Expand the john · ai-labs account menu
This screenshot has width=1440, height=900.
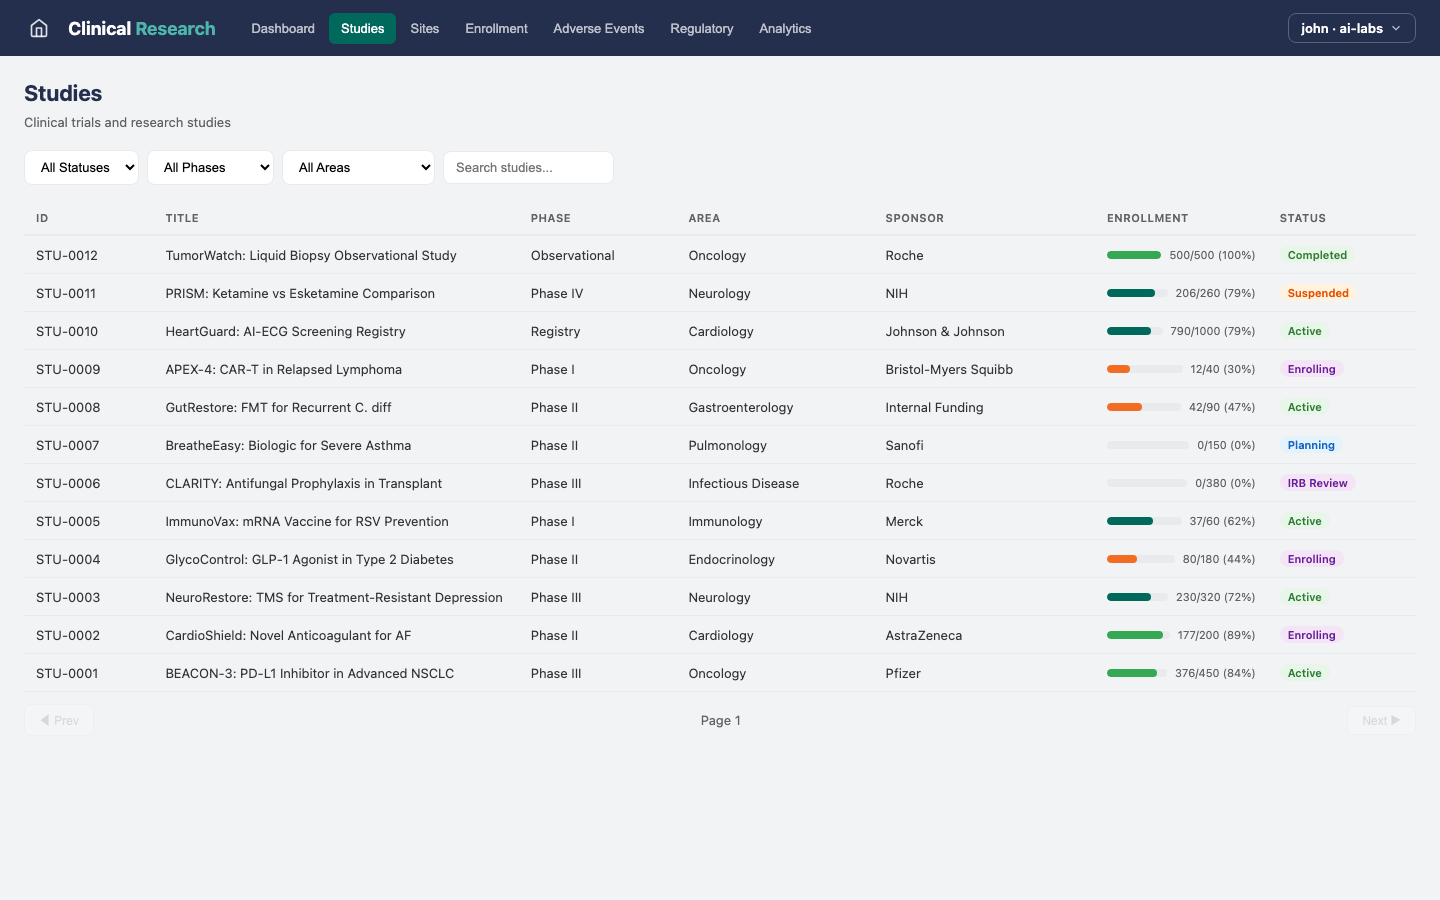tap(1350, 28)
